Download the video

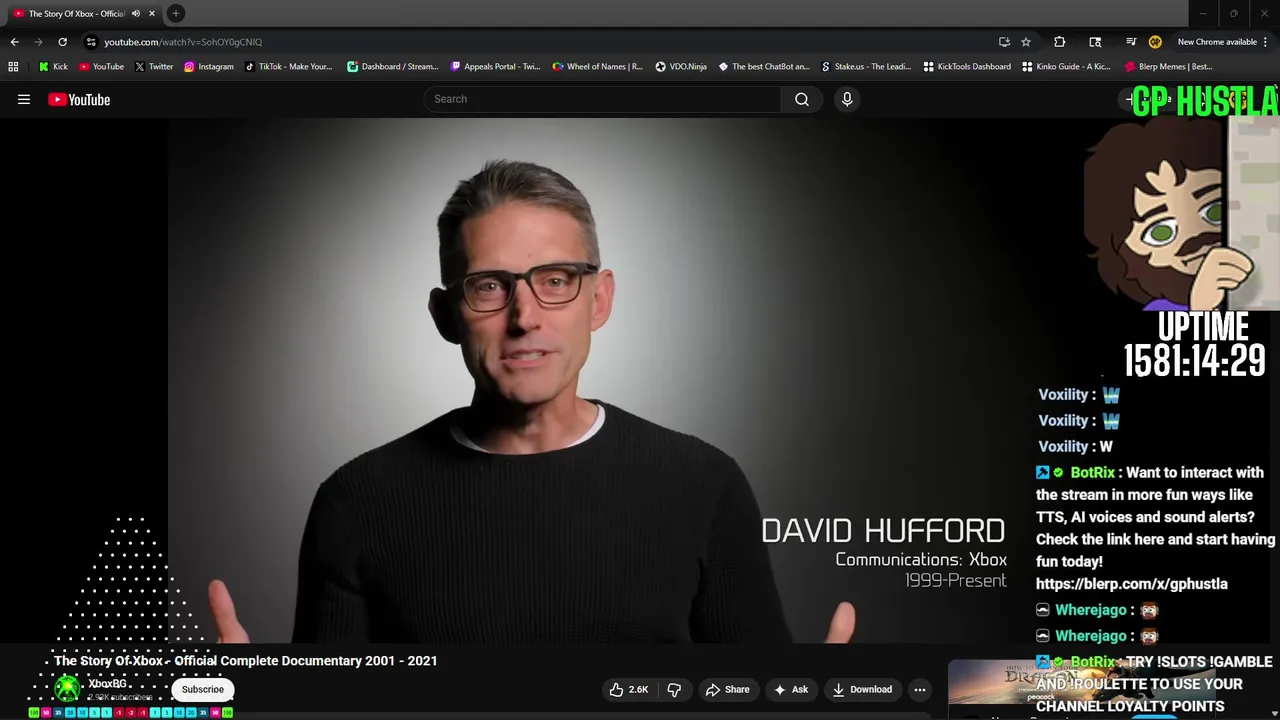tap(862, 689)
